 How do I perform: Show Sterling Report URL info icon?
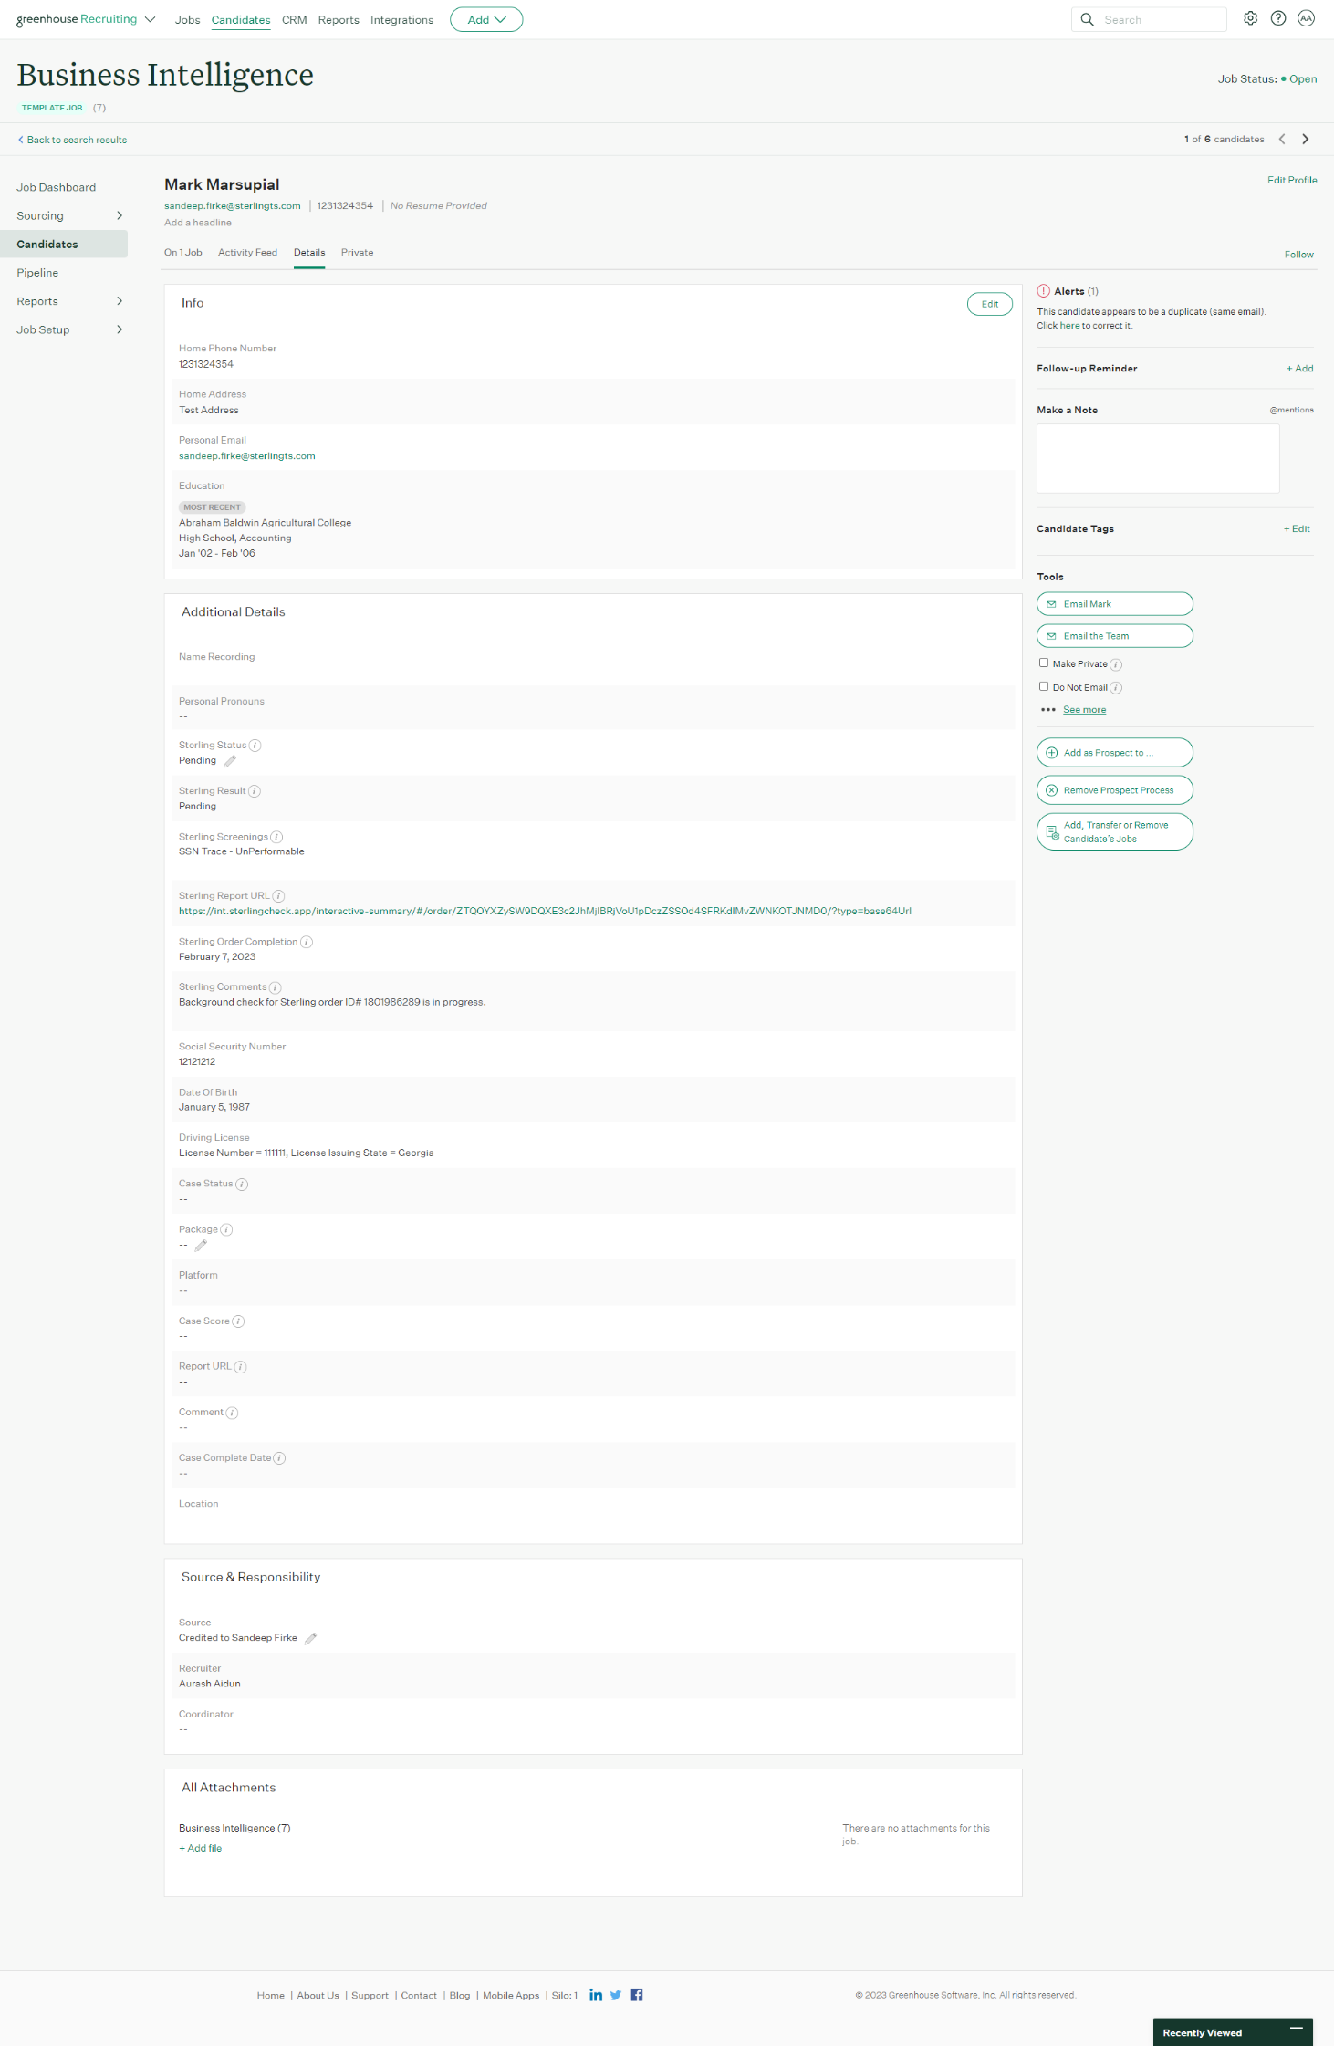[279, 897]
